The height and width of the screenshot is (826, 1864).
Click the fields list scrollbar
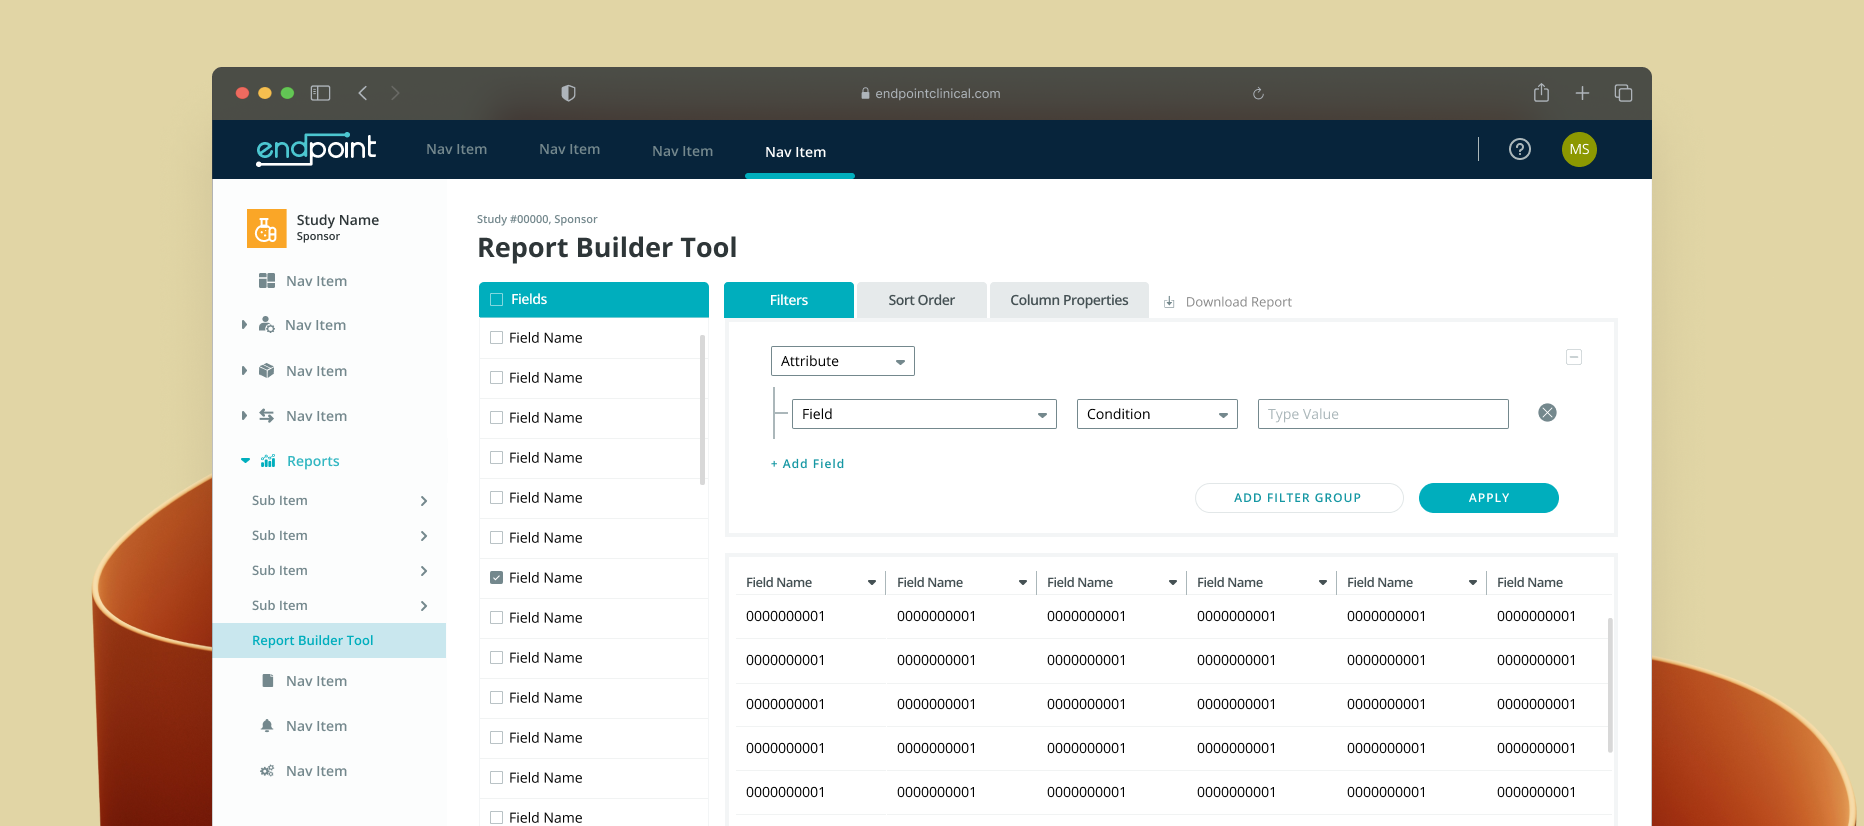tap(703, 410)
